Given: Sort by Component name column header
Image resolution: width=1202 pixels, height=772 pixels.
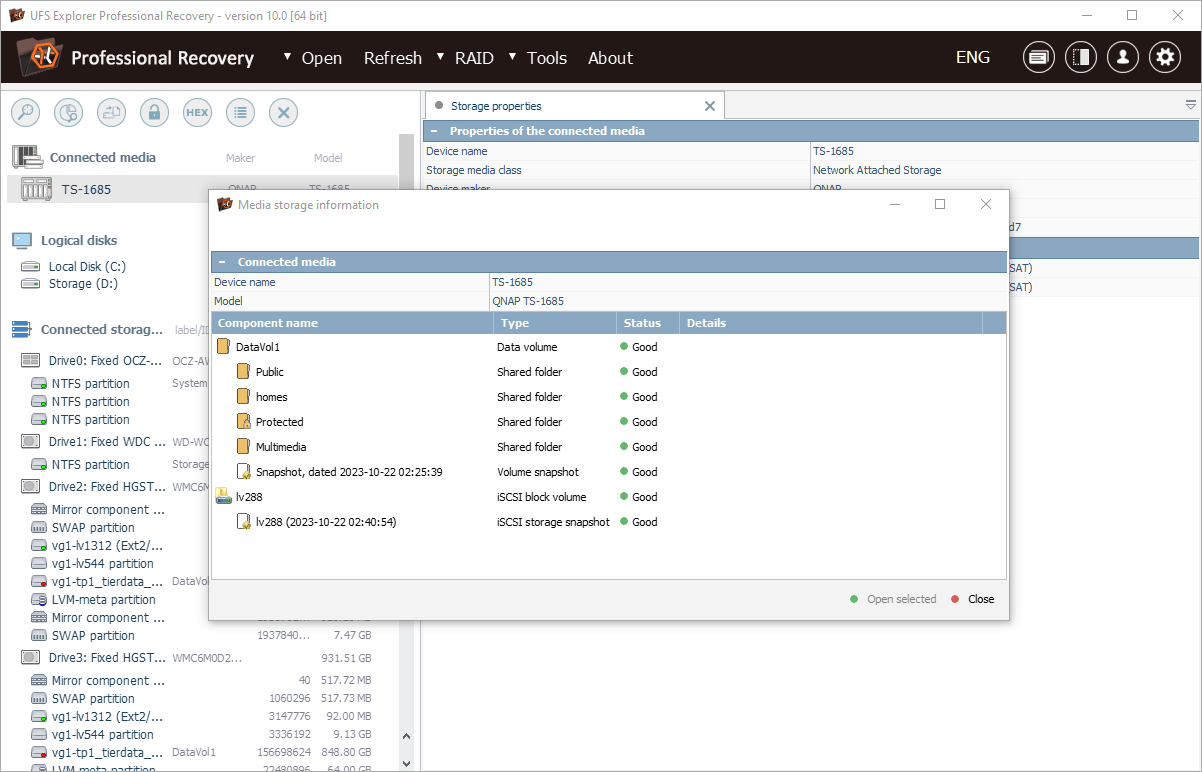Looking at the screenshot, I should point(352,323).
